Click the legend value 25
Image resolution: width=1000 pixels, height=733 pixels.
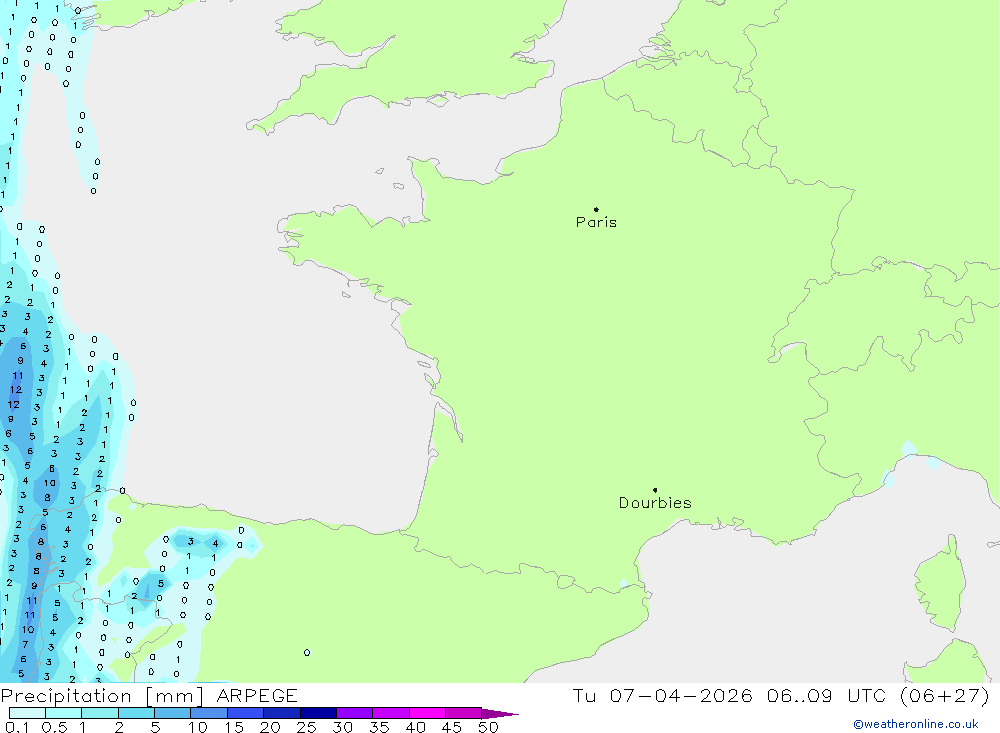[x=306, y=727]
